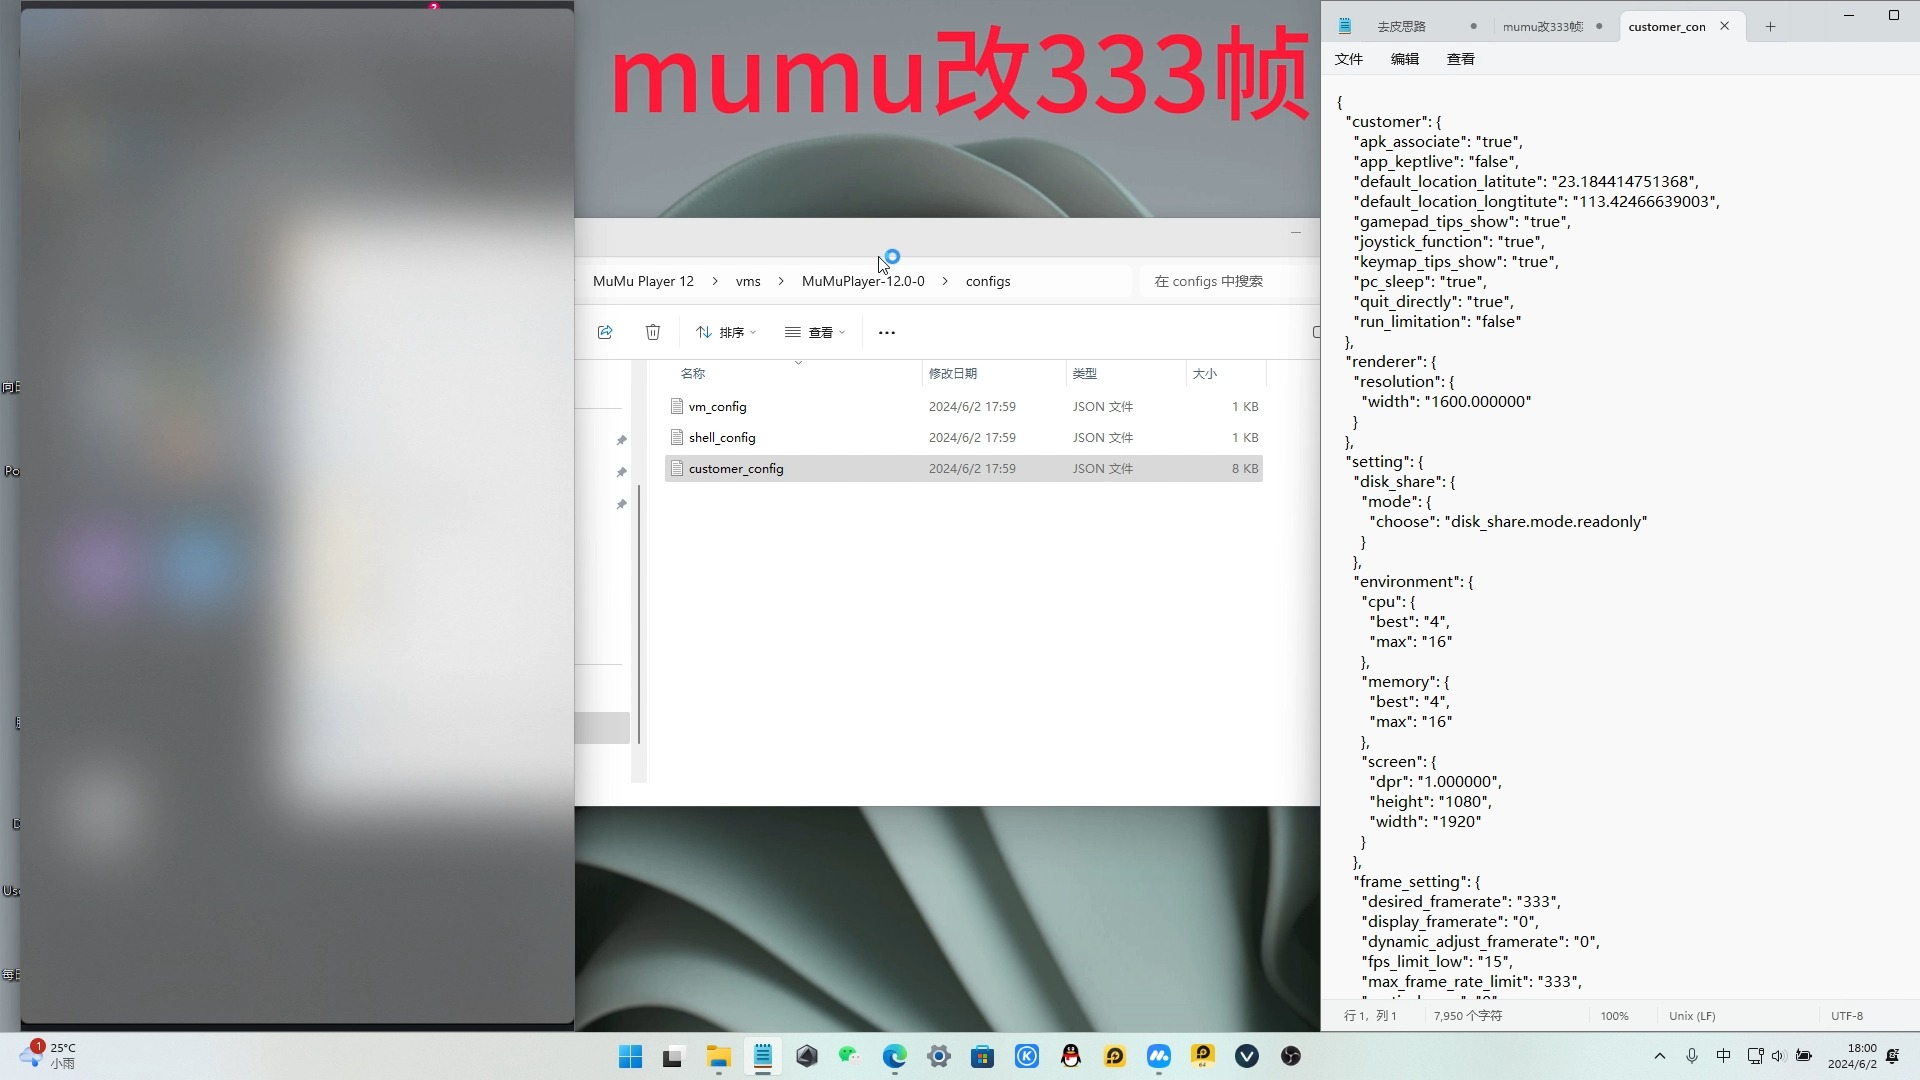Open the clock showing 18:00
Image resolution: width=1920 pixels, height=1080 pixels.
coord(1852,1056)
